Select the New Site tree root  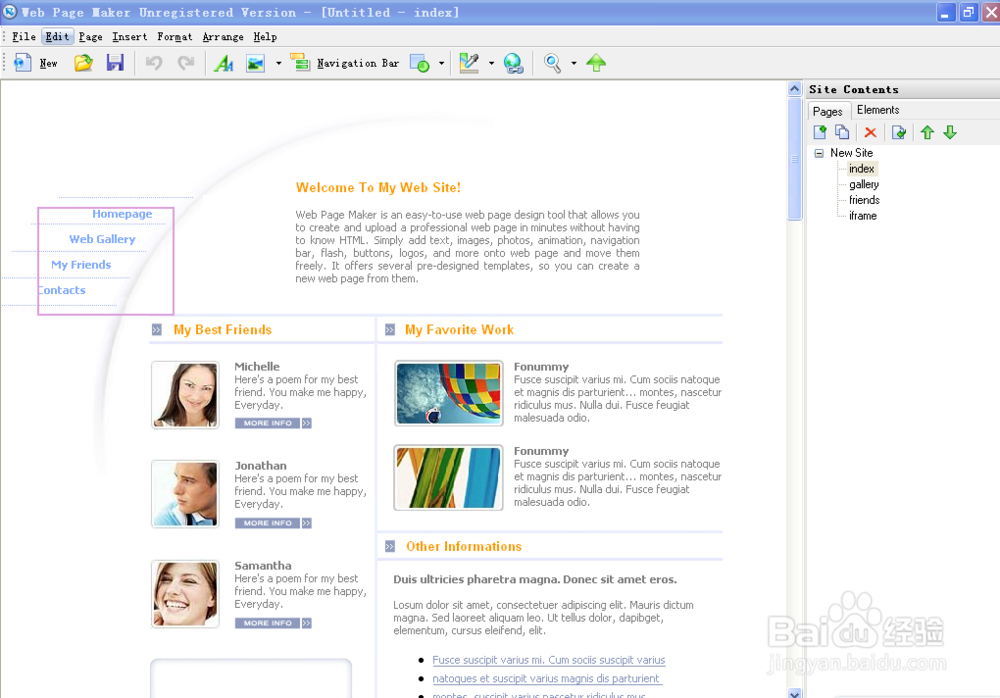pos(851,153)
